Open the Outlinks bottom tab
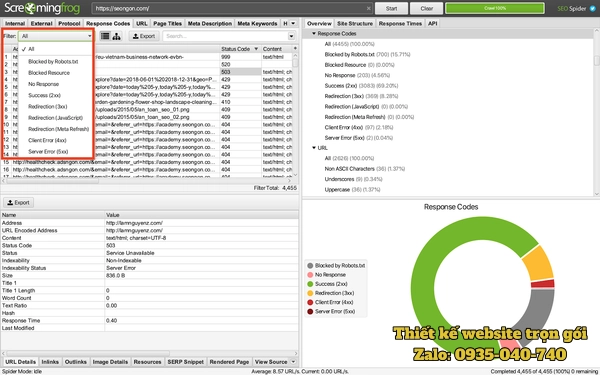The image size is (600, 375). (x=76, y=362)
